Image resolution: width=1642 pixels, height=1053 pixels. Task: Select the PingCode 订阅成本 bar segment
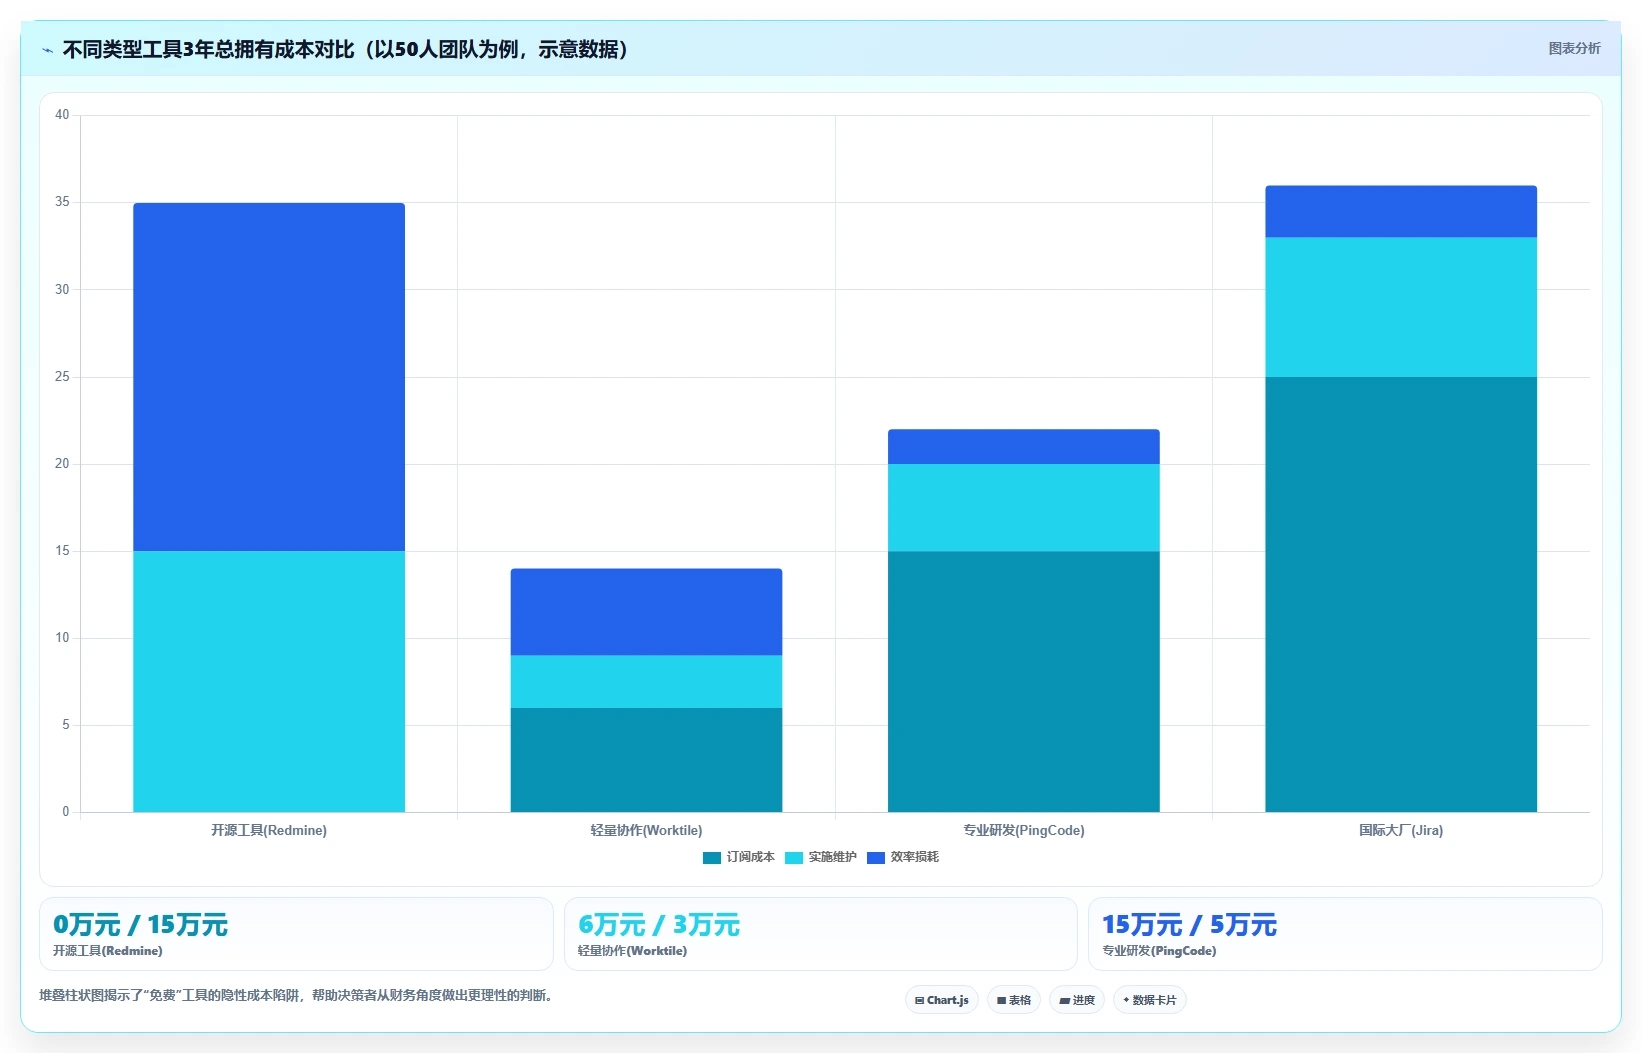(1024, 681)
